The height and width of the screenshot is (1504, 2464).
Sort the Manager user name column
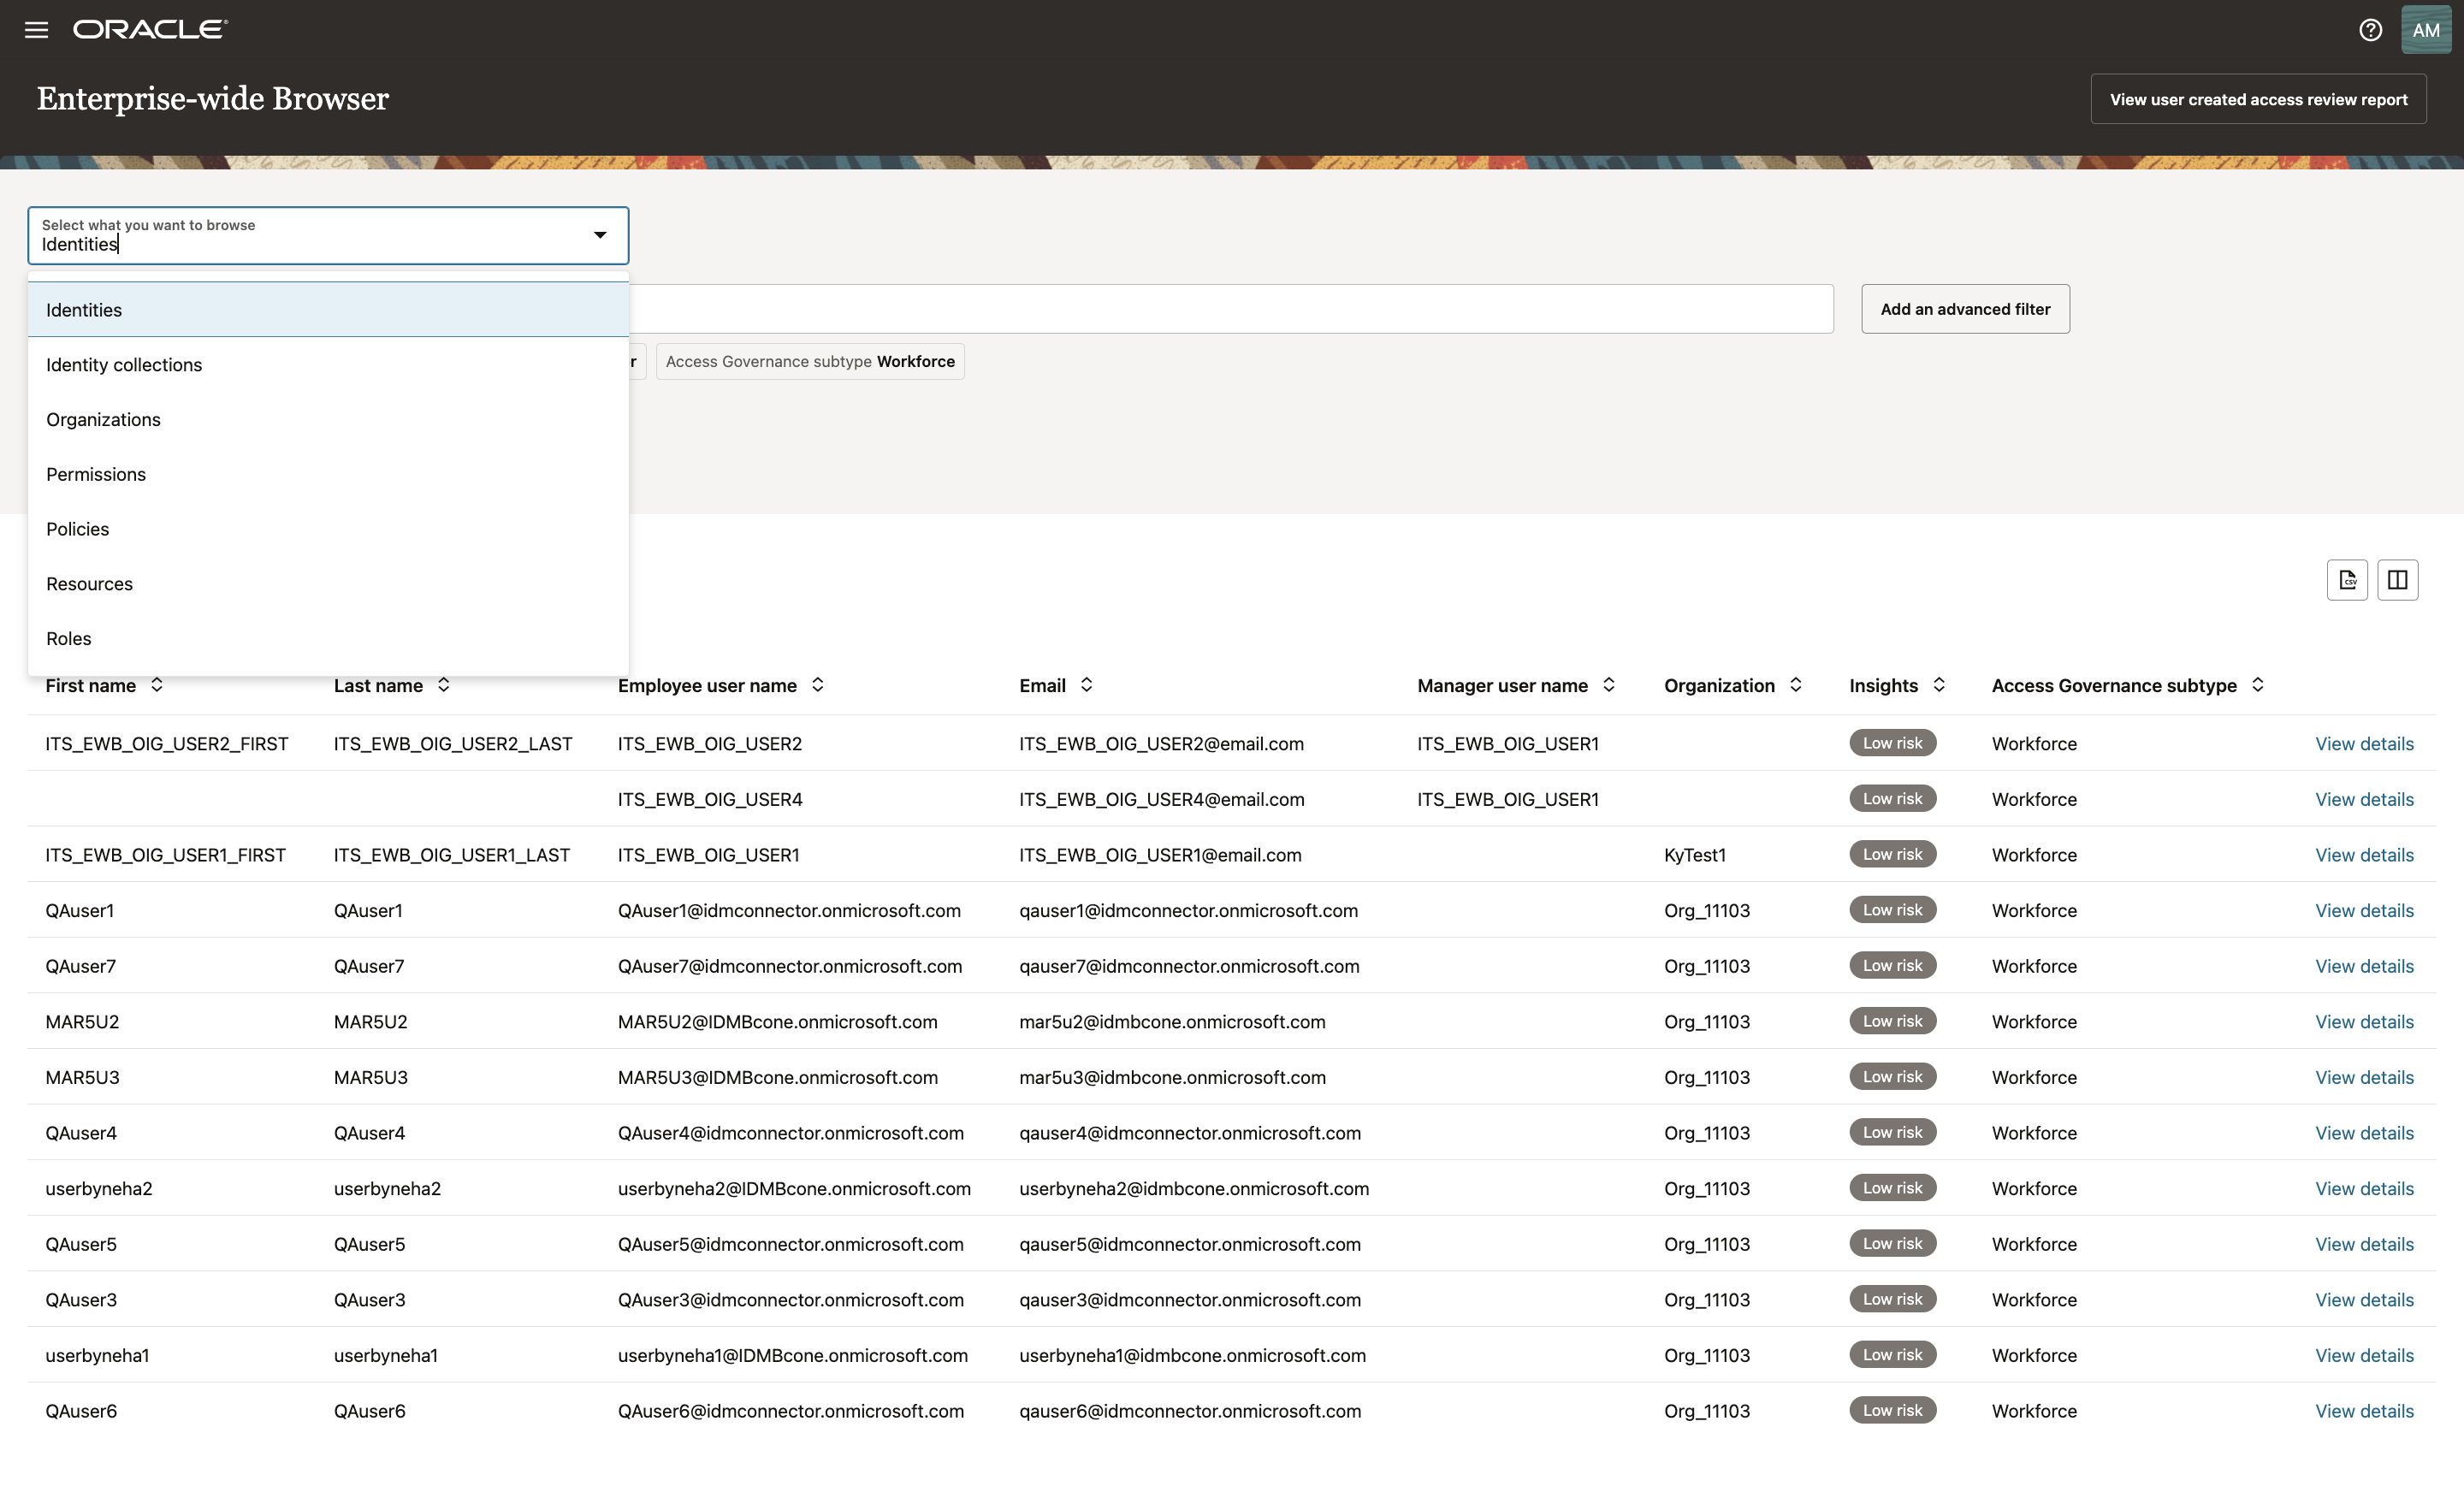point(1609,685)
